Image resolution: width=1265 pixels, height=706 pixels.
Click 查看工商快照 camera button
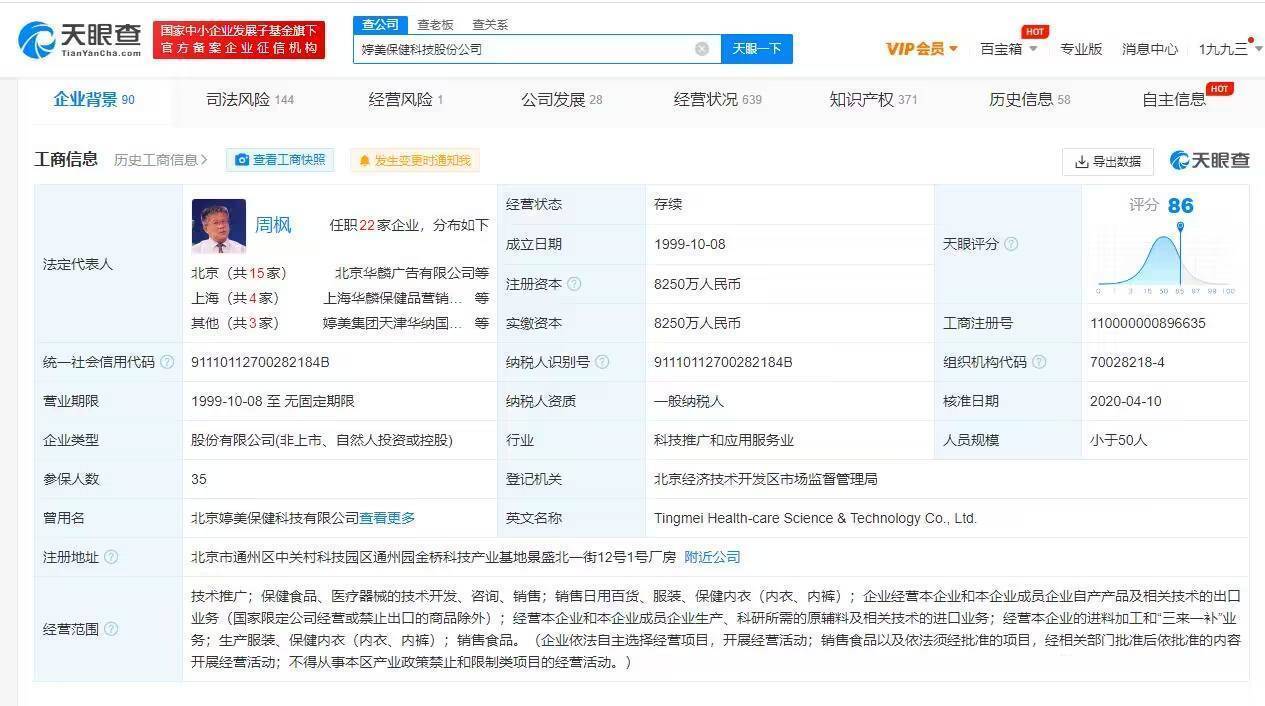[280, 160]
